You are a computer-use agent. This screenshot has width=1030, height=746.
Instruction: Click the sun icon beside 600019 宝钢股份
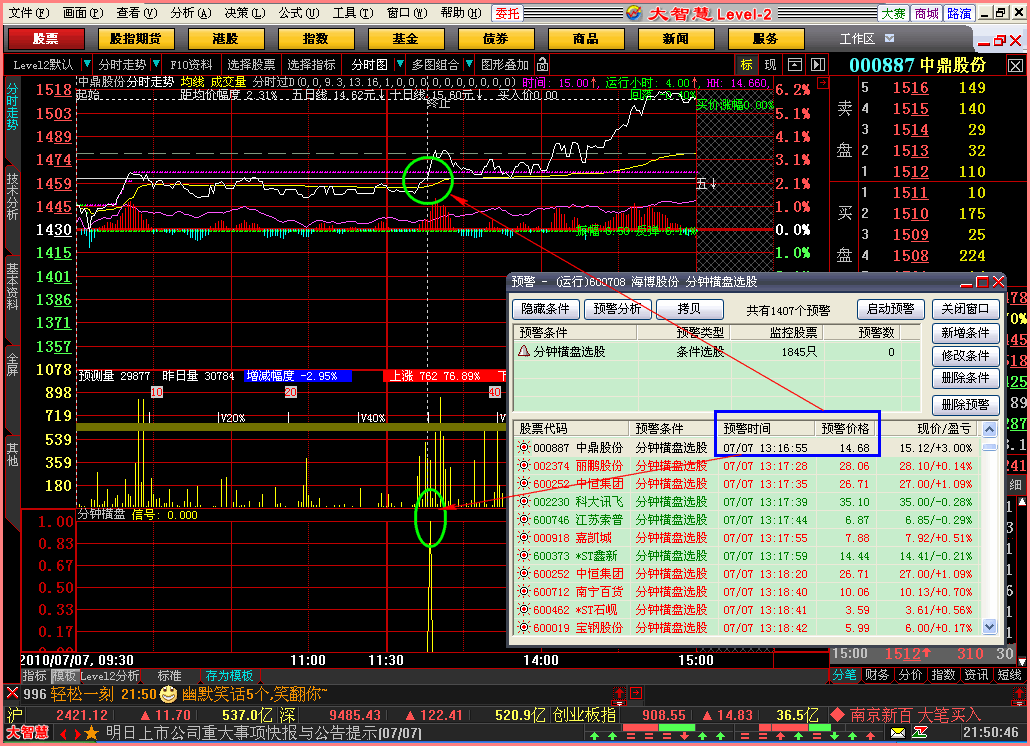click(524, 628)
